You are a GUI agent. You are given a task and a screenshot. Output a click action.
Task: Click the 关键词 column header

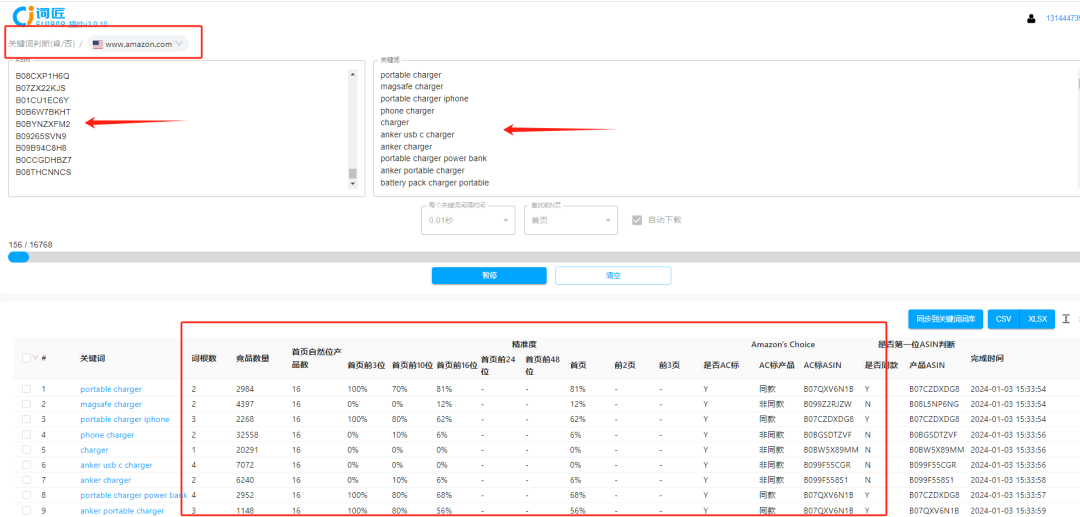click(92, 358)
